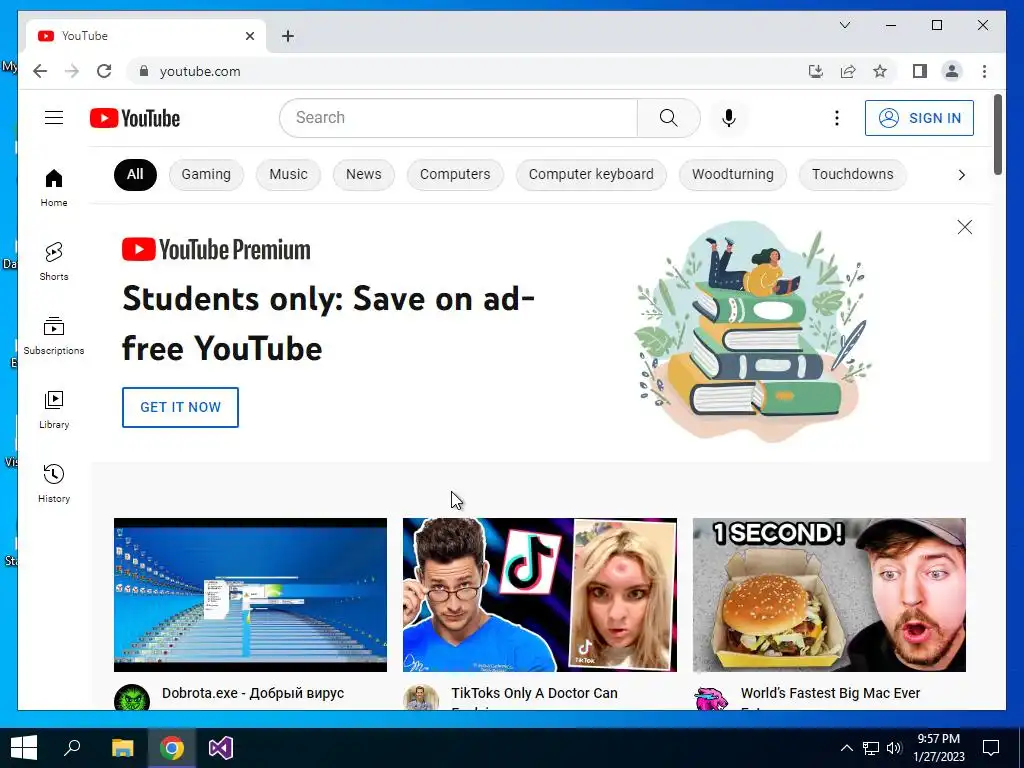Click the install app icon in address bar
1024x768 pixels.
click(816, 71)
